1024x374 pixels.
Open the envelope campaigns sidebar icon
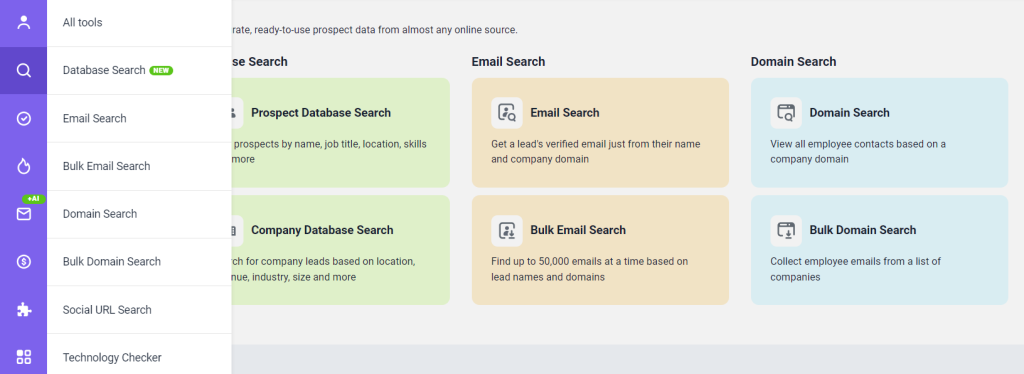24,214
